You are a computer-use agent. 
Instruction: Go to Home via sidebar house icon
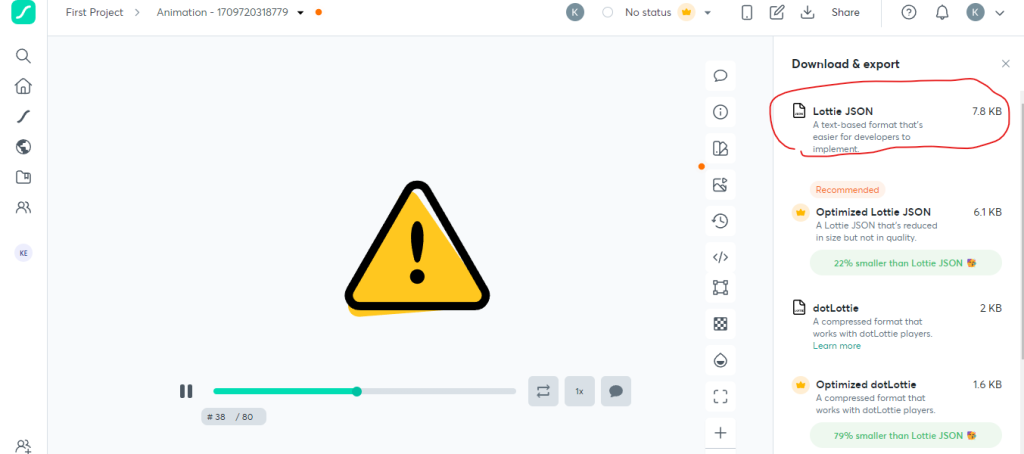click(x=23, y=86)
